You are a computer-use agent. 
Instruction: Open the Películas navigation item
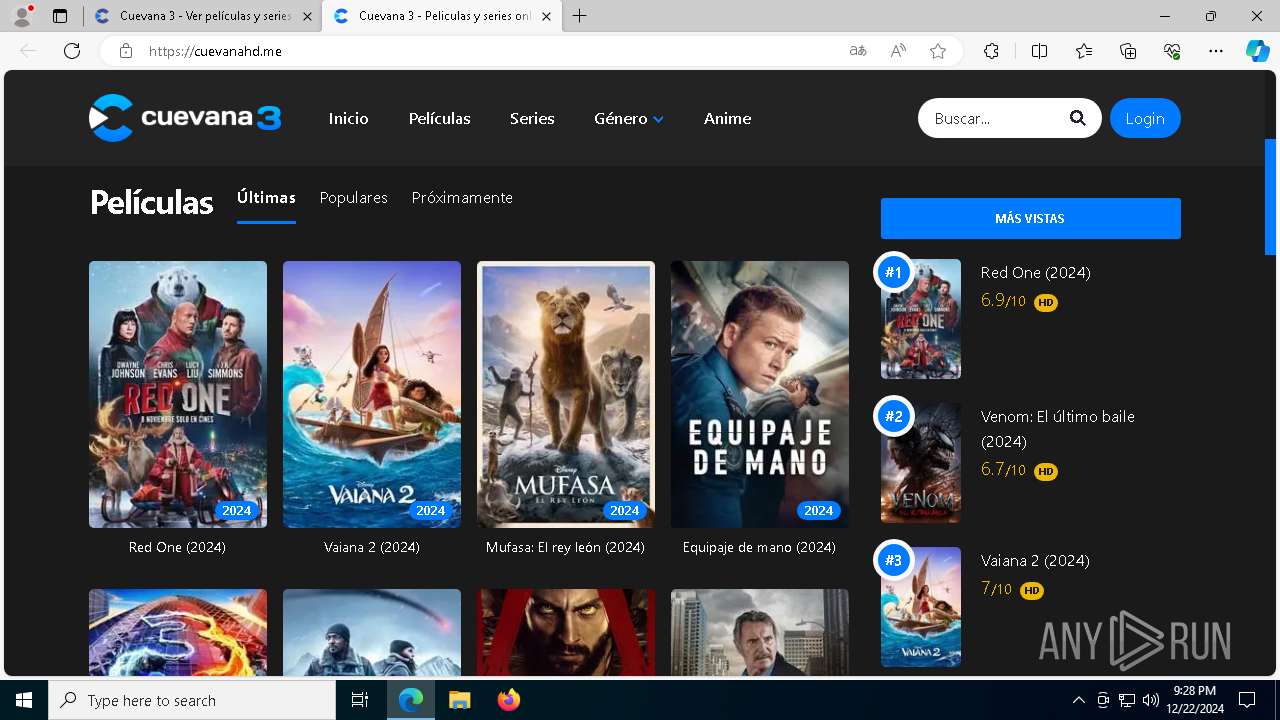(x=440, y=118)
